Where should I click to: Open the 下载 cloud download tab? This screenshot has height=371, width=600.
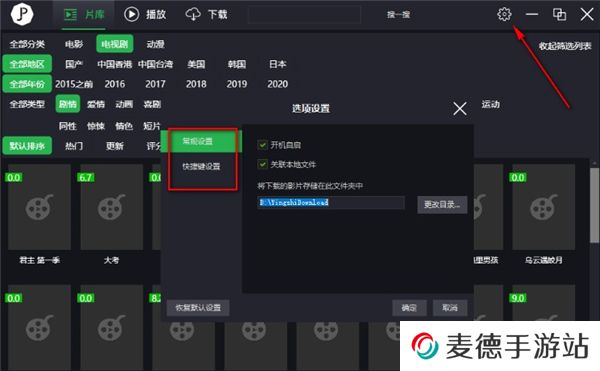(x=206, y=15)
